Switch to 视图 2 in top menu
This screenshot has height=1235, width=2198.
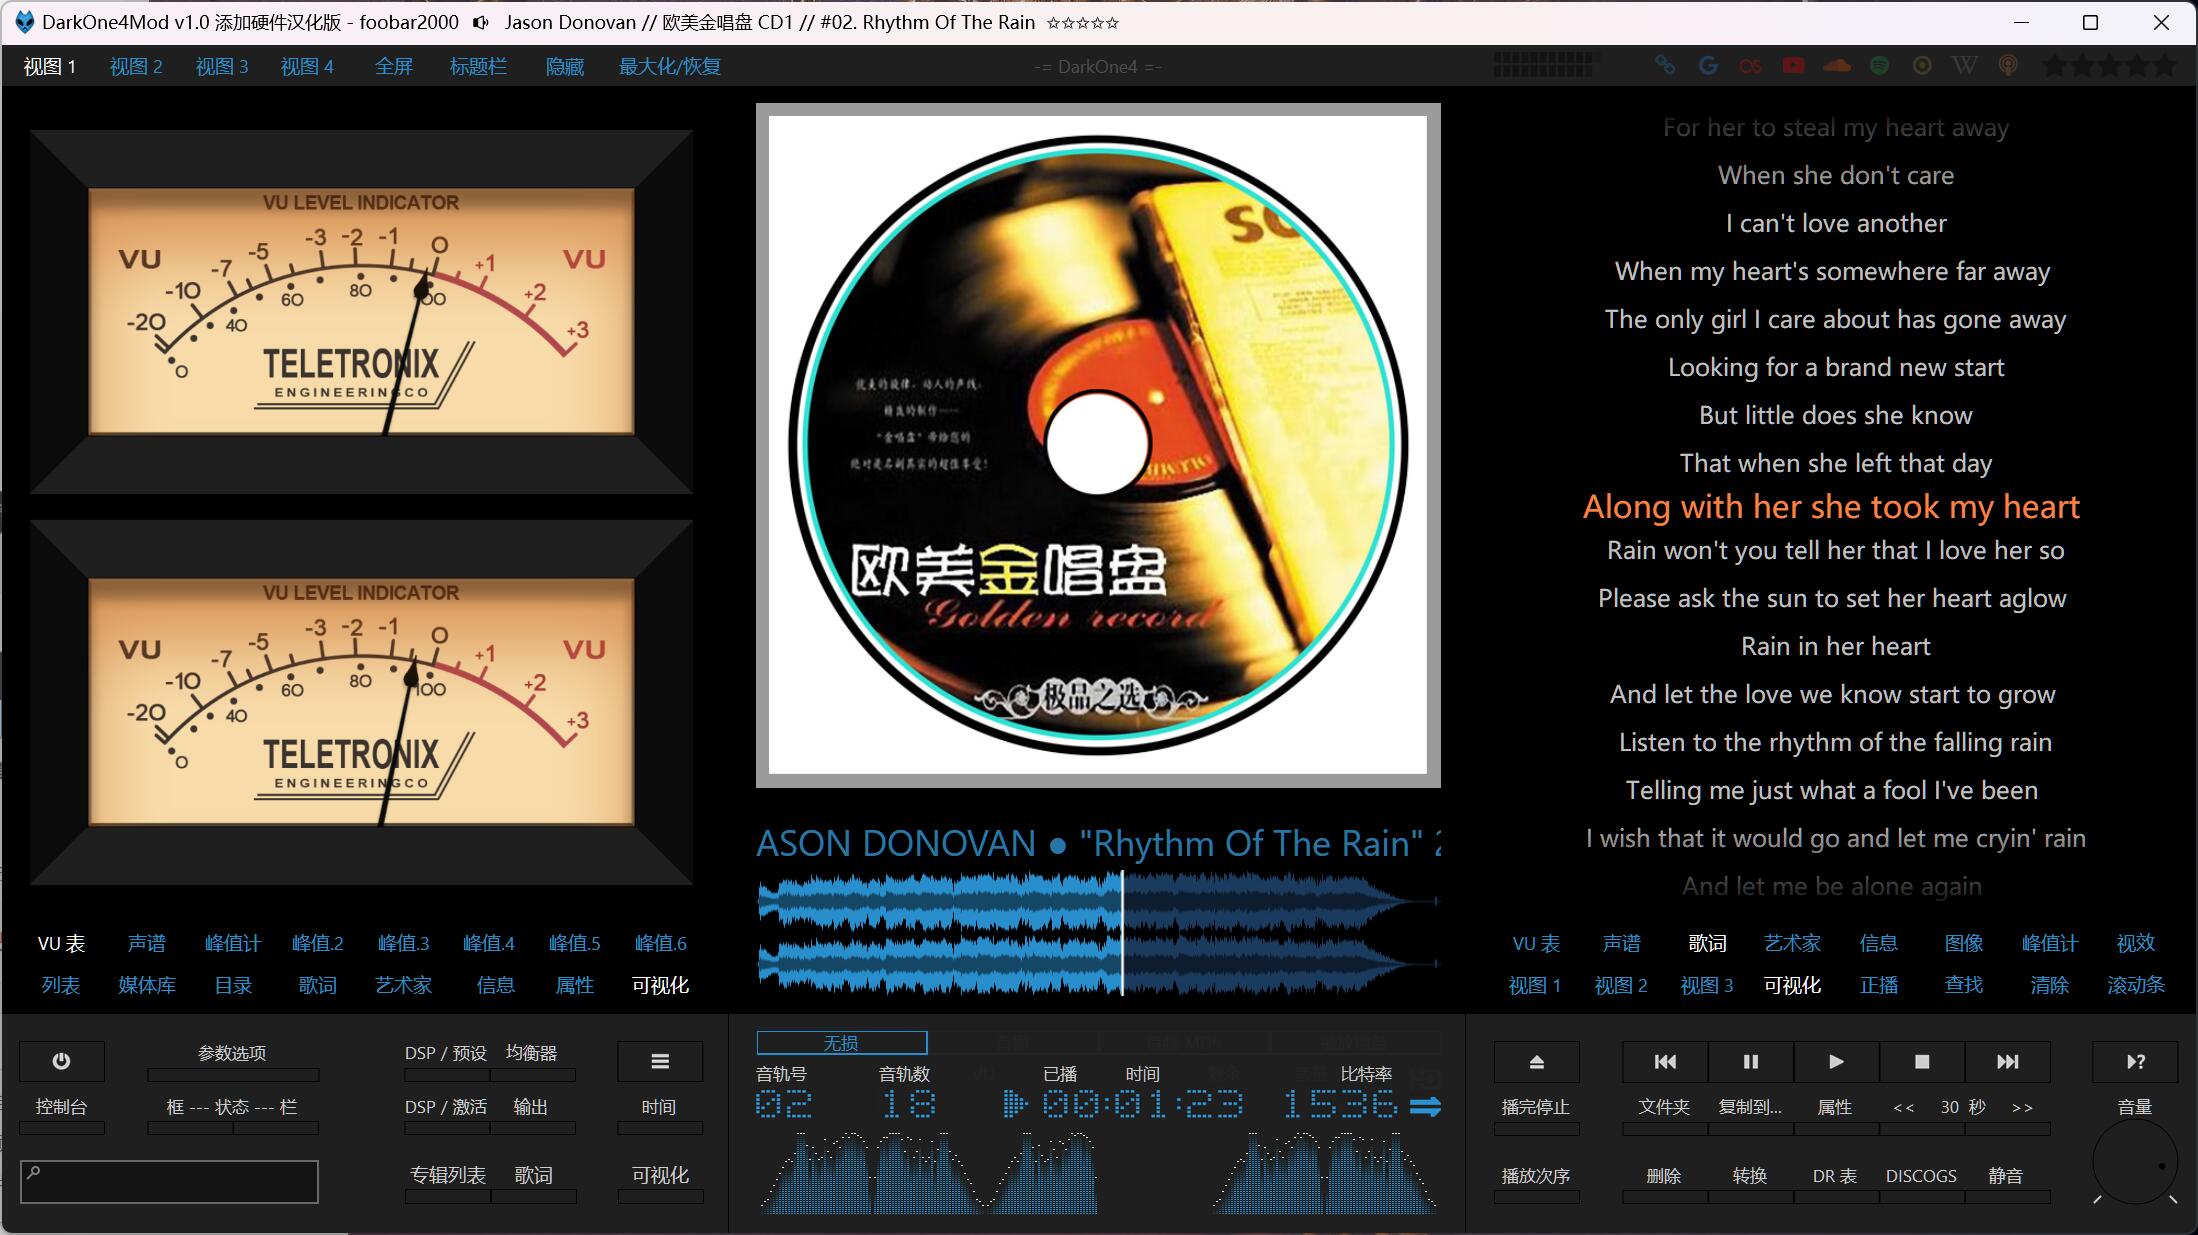[x=136, y=66]
